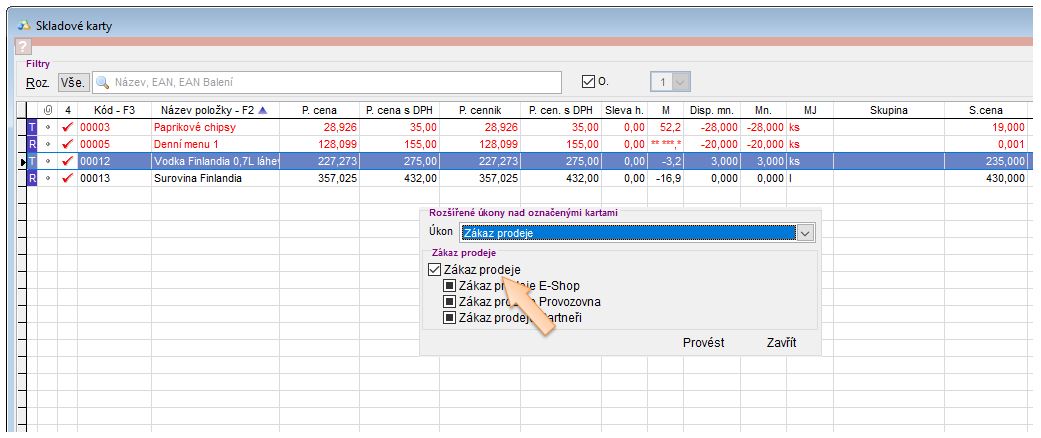Screen dimensions: 1041x438
Task: Toggle the Zákaz prodeje E-Shop checkbox
Action: 450,286
